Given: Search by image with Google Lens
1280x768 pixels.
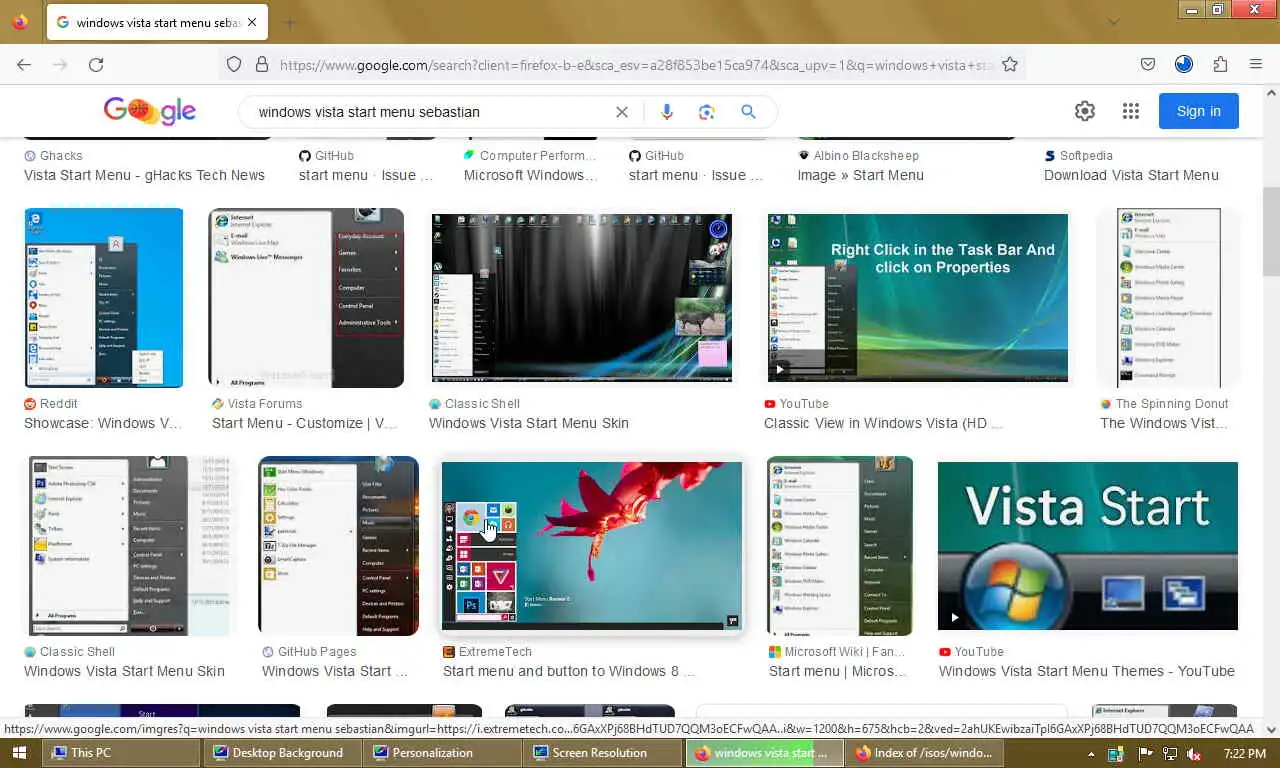Looking at the screenshot, I should click(x=707, y=112).
